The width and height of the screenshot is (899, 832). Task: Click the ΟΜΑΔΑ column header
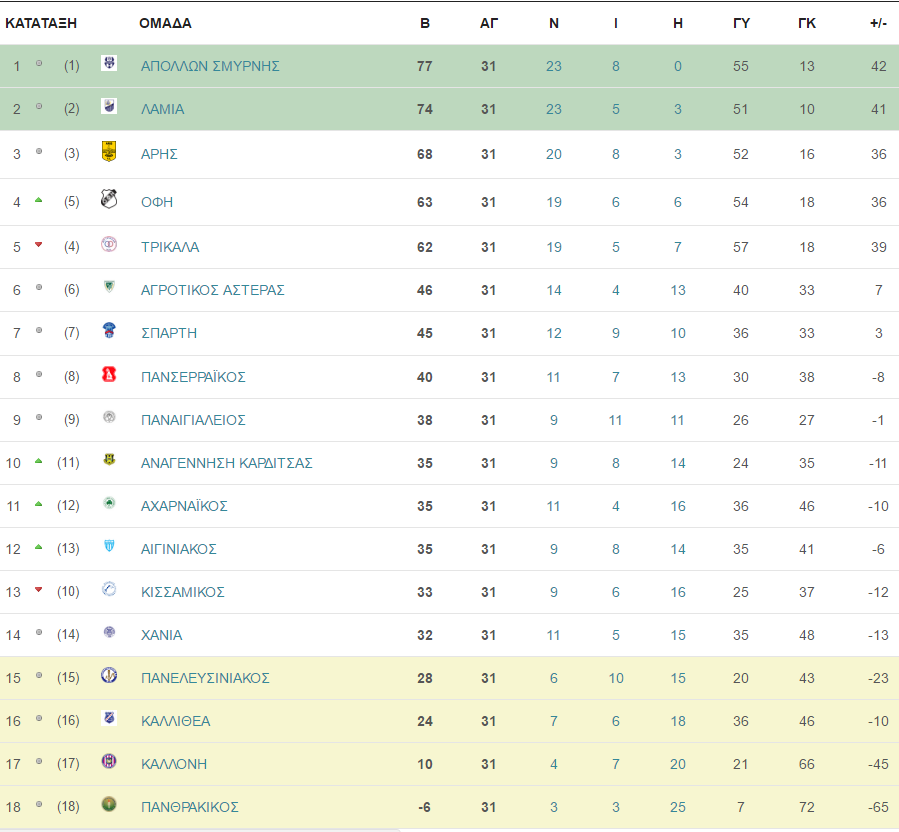point(165,24)
